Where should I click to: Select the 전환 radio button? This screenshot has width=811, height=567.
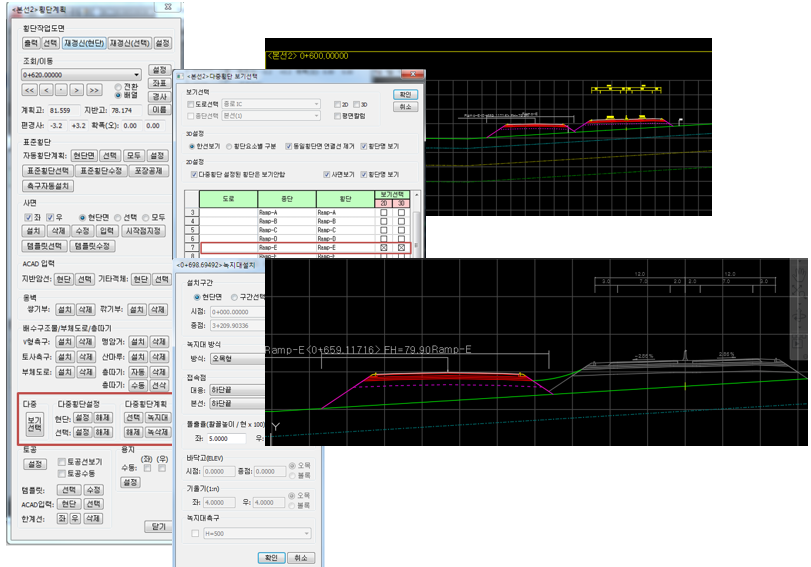[x=118, y=87]
